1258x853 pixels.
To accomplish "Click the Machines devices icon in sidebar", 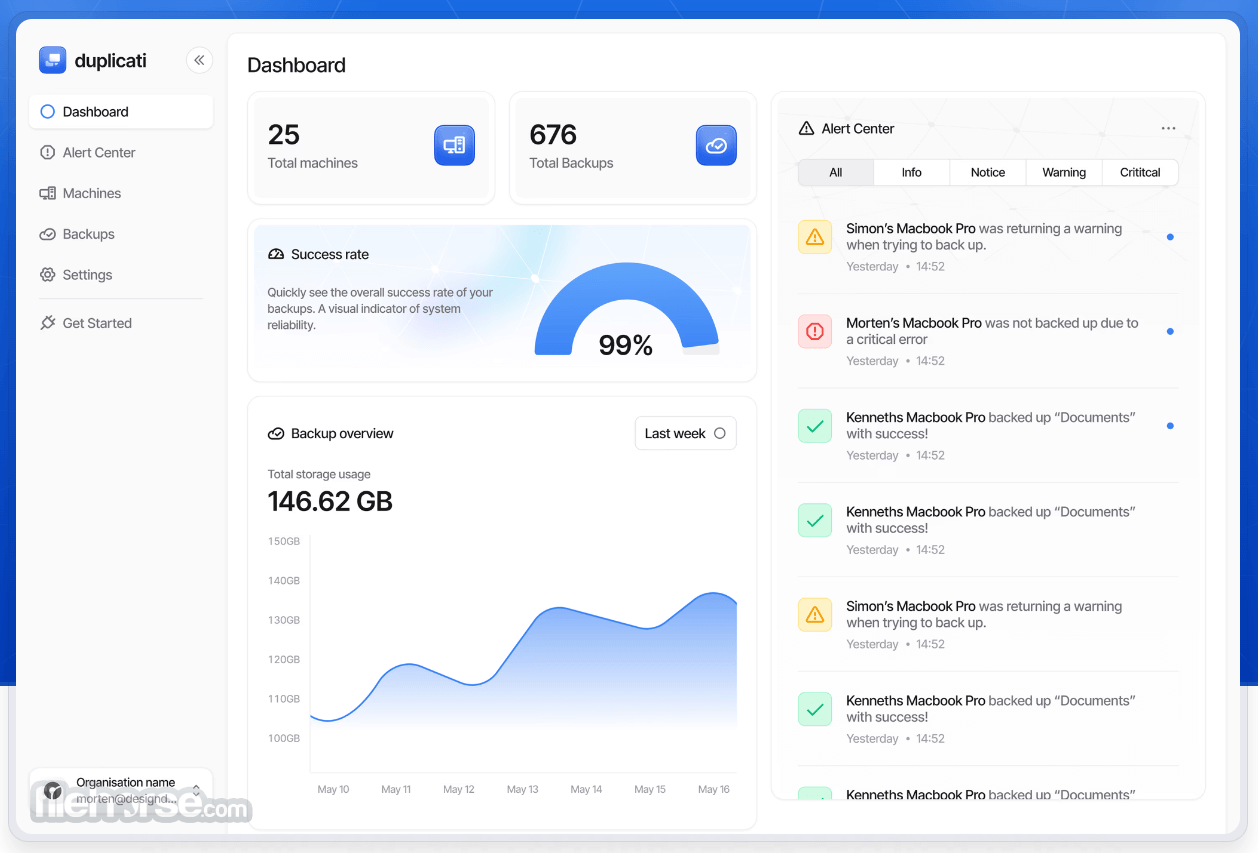I will 47,193.
